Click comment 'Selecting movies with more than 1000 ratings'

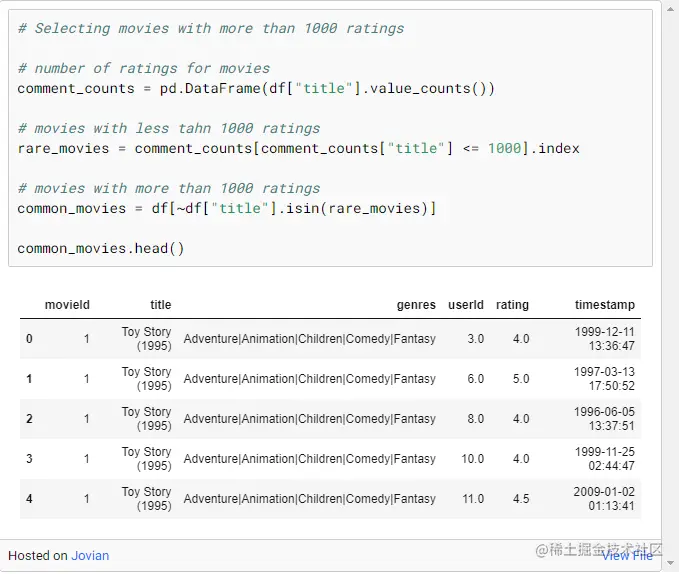(211, 29)
